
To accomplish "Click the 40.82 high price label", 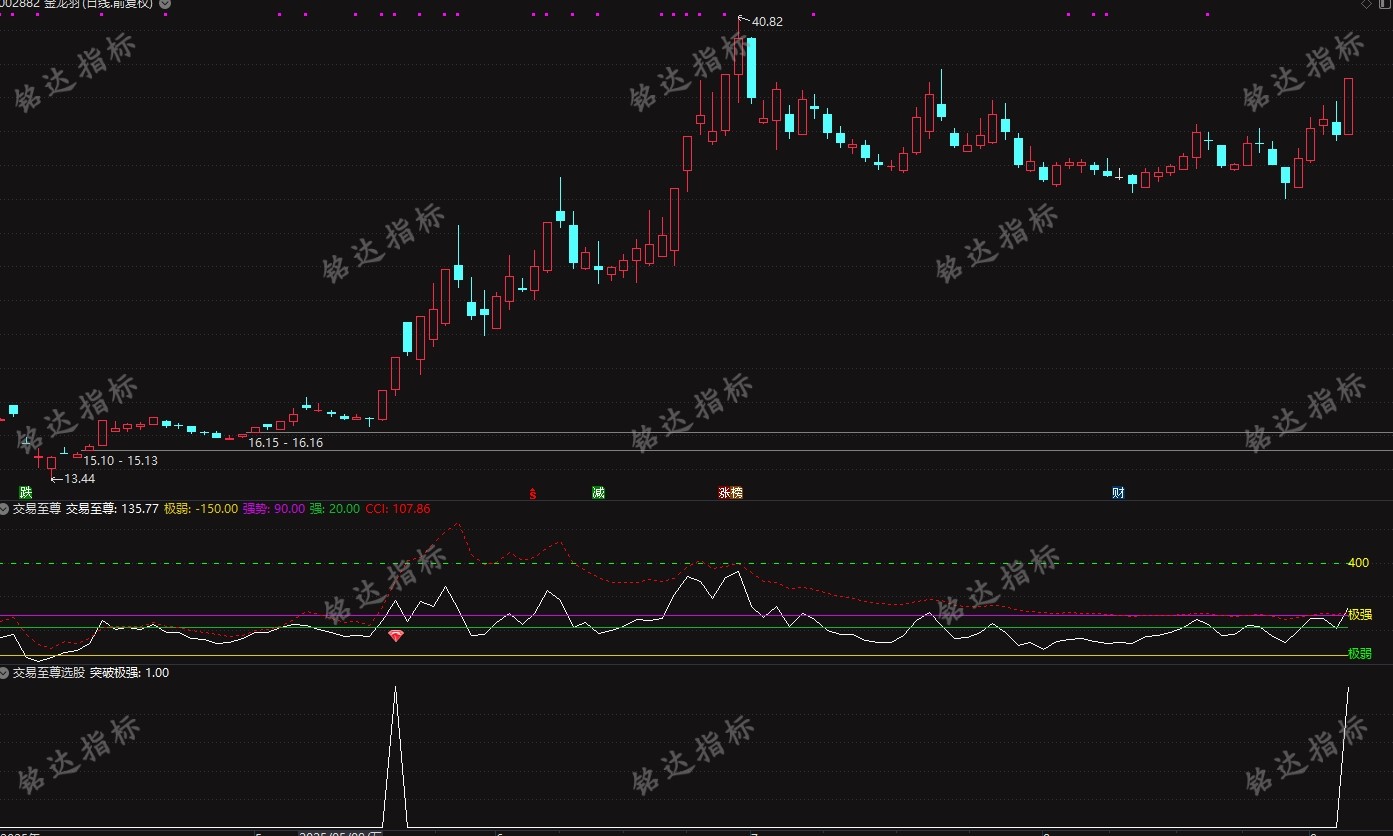I will tap(767, 22).
